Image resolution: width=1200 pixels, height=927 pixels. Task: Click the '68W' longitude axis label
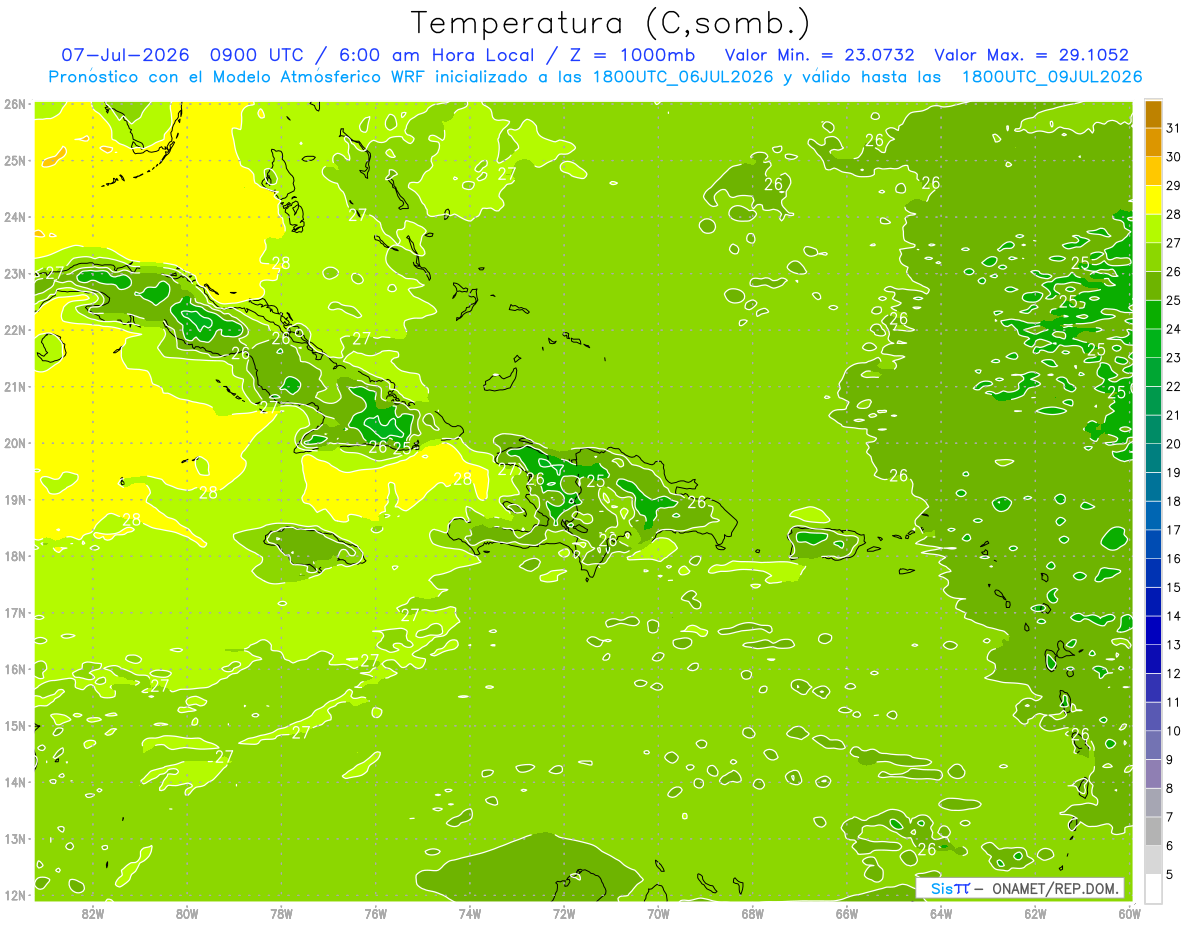pos(752,913)
